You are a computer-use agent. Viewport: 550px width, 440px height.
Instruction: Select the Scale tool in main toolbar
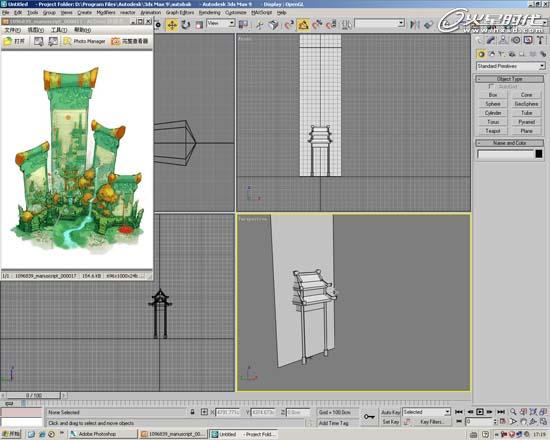[x=199, y=25]
